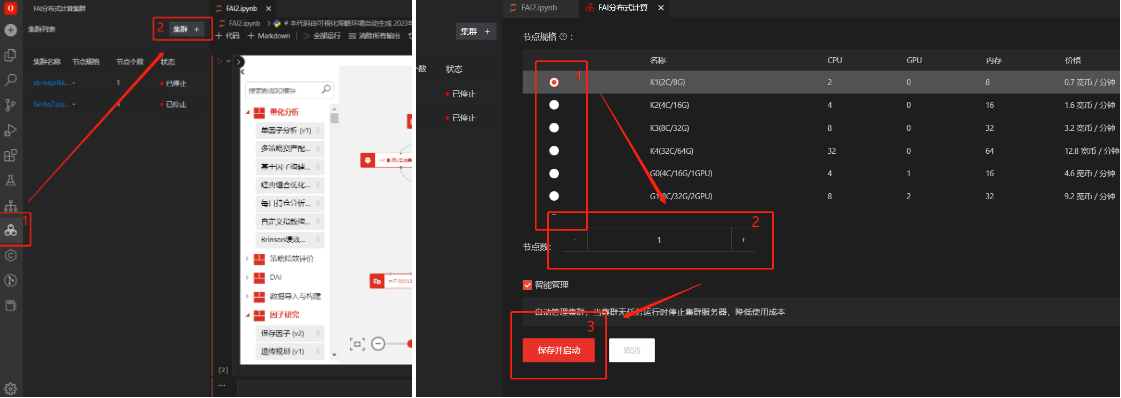The image size is (1121, 398).
Task: Select the K1(2C/8G) node spec radio
Action: tap(553, 82)
